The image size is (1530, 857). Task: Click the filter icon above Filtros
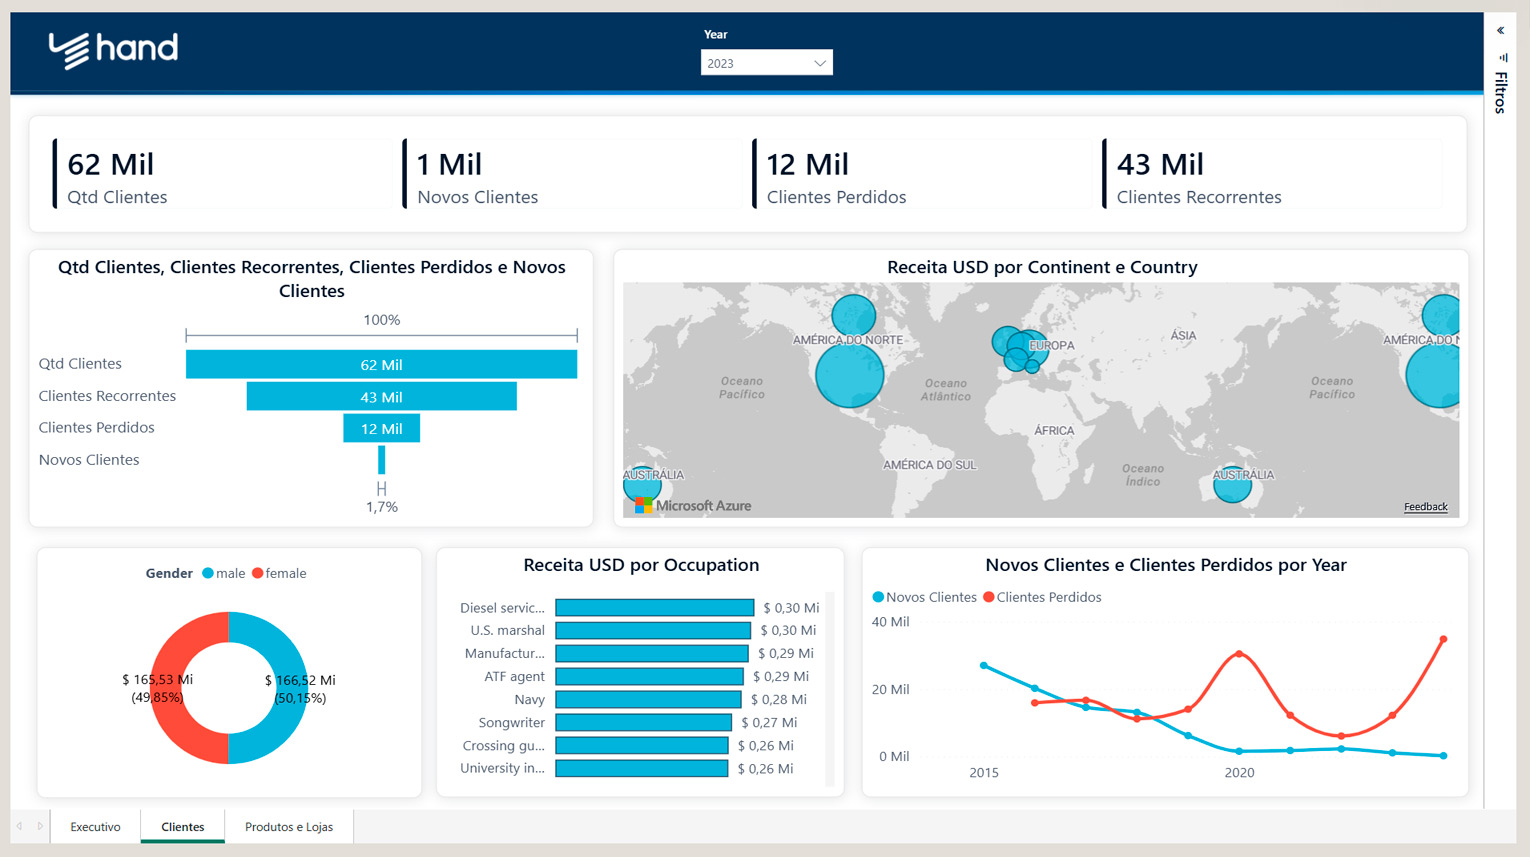tap(1502, 57)
